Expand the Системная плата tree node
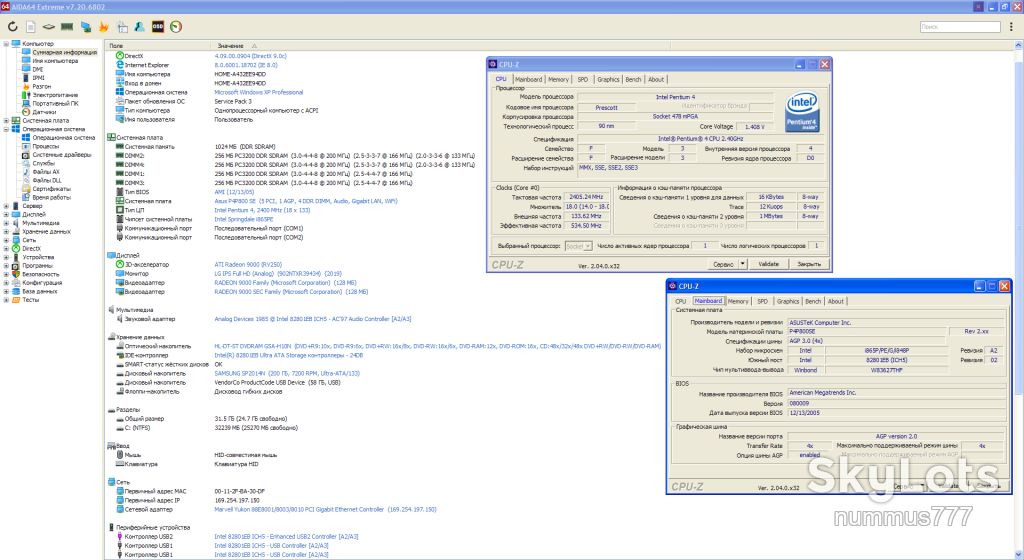 point(6,121)
